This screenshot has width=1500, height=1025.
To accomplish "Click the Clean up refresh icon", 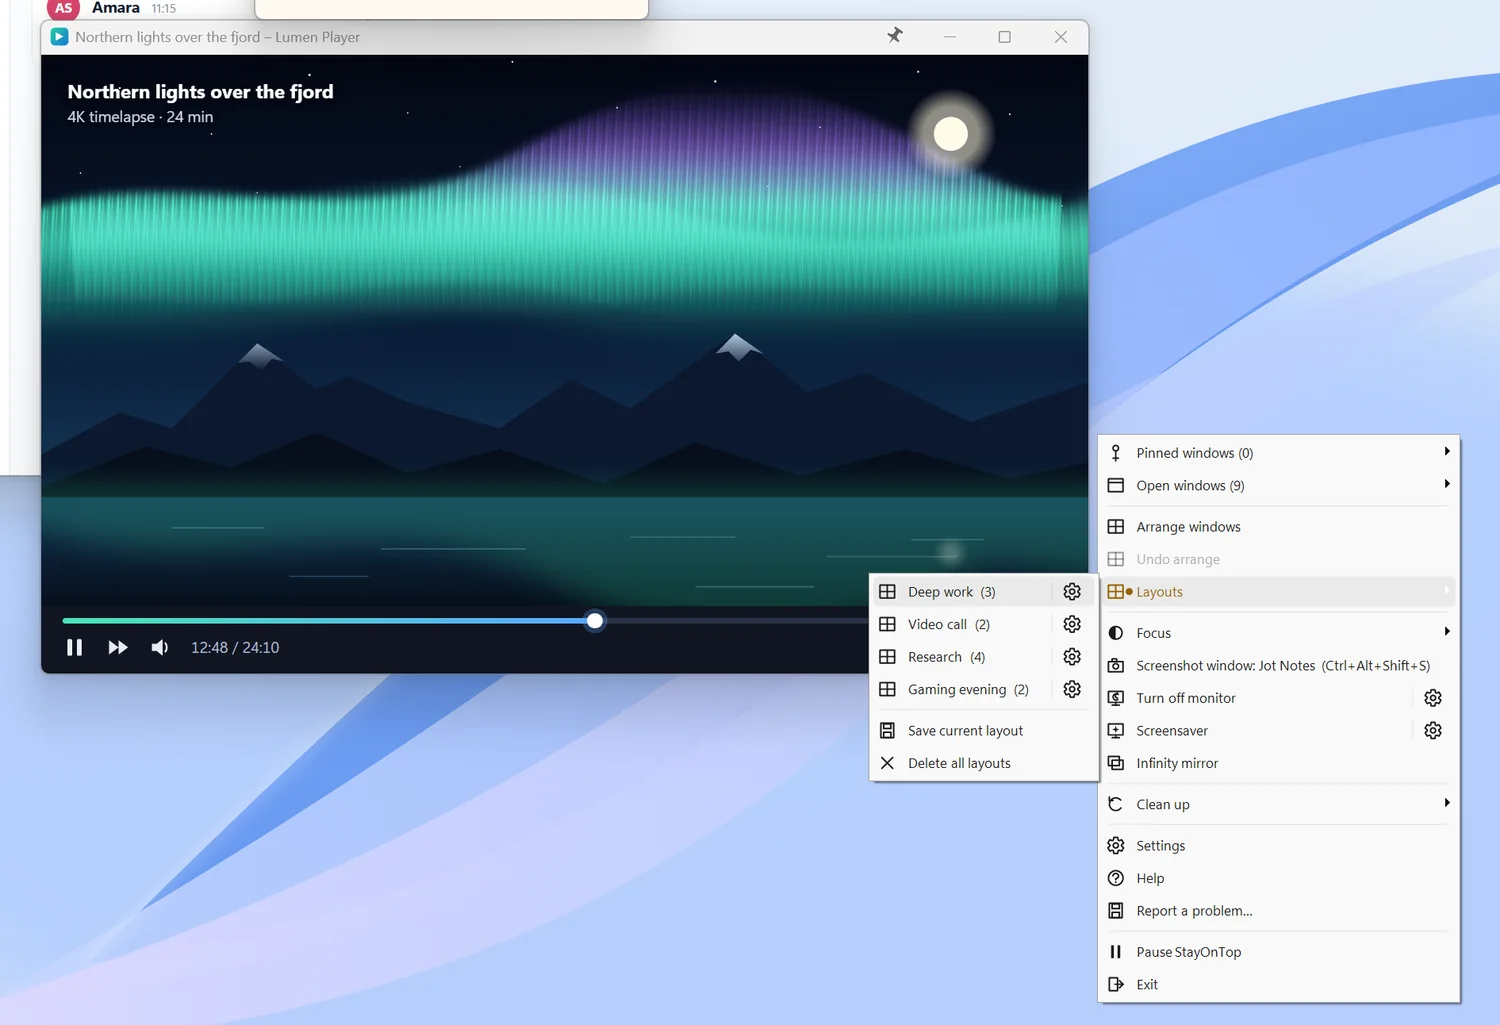I will tap(1116, 804).
